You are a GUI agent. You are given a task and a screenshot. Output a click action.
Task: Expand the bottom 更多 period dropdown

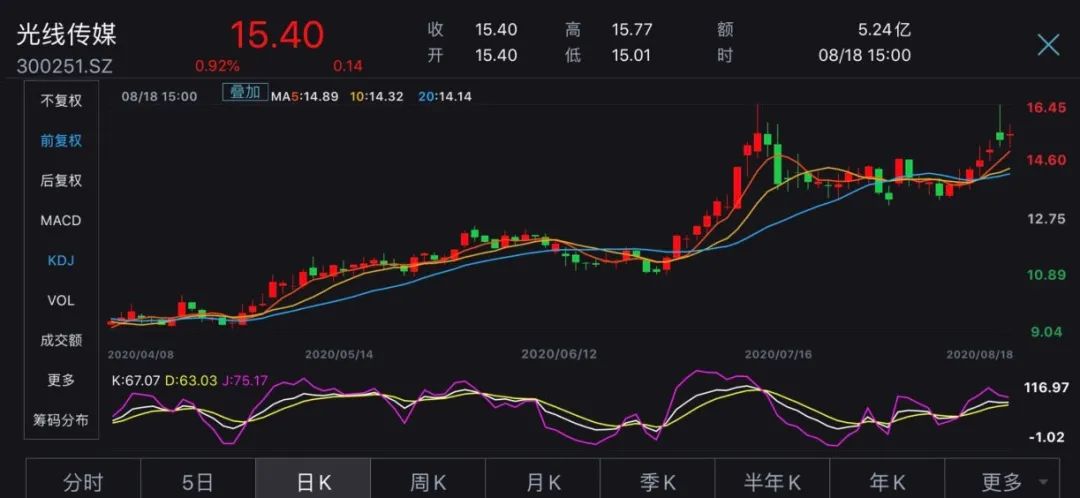1003,481
